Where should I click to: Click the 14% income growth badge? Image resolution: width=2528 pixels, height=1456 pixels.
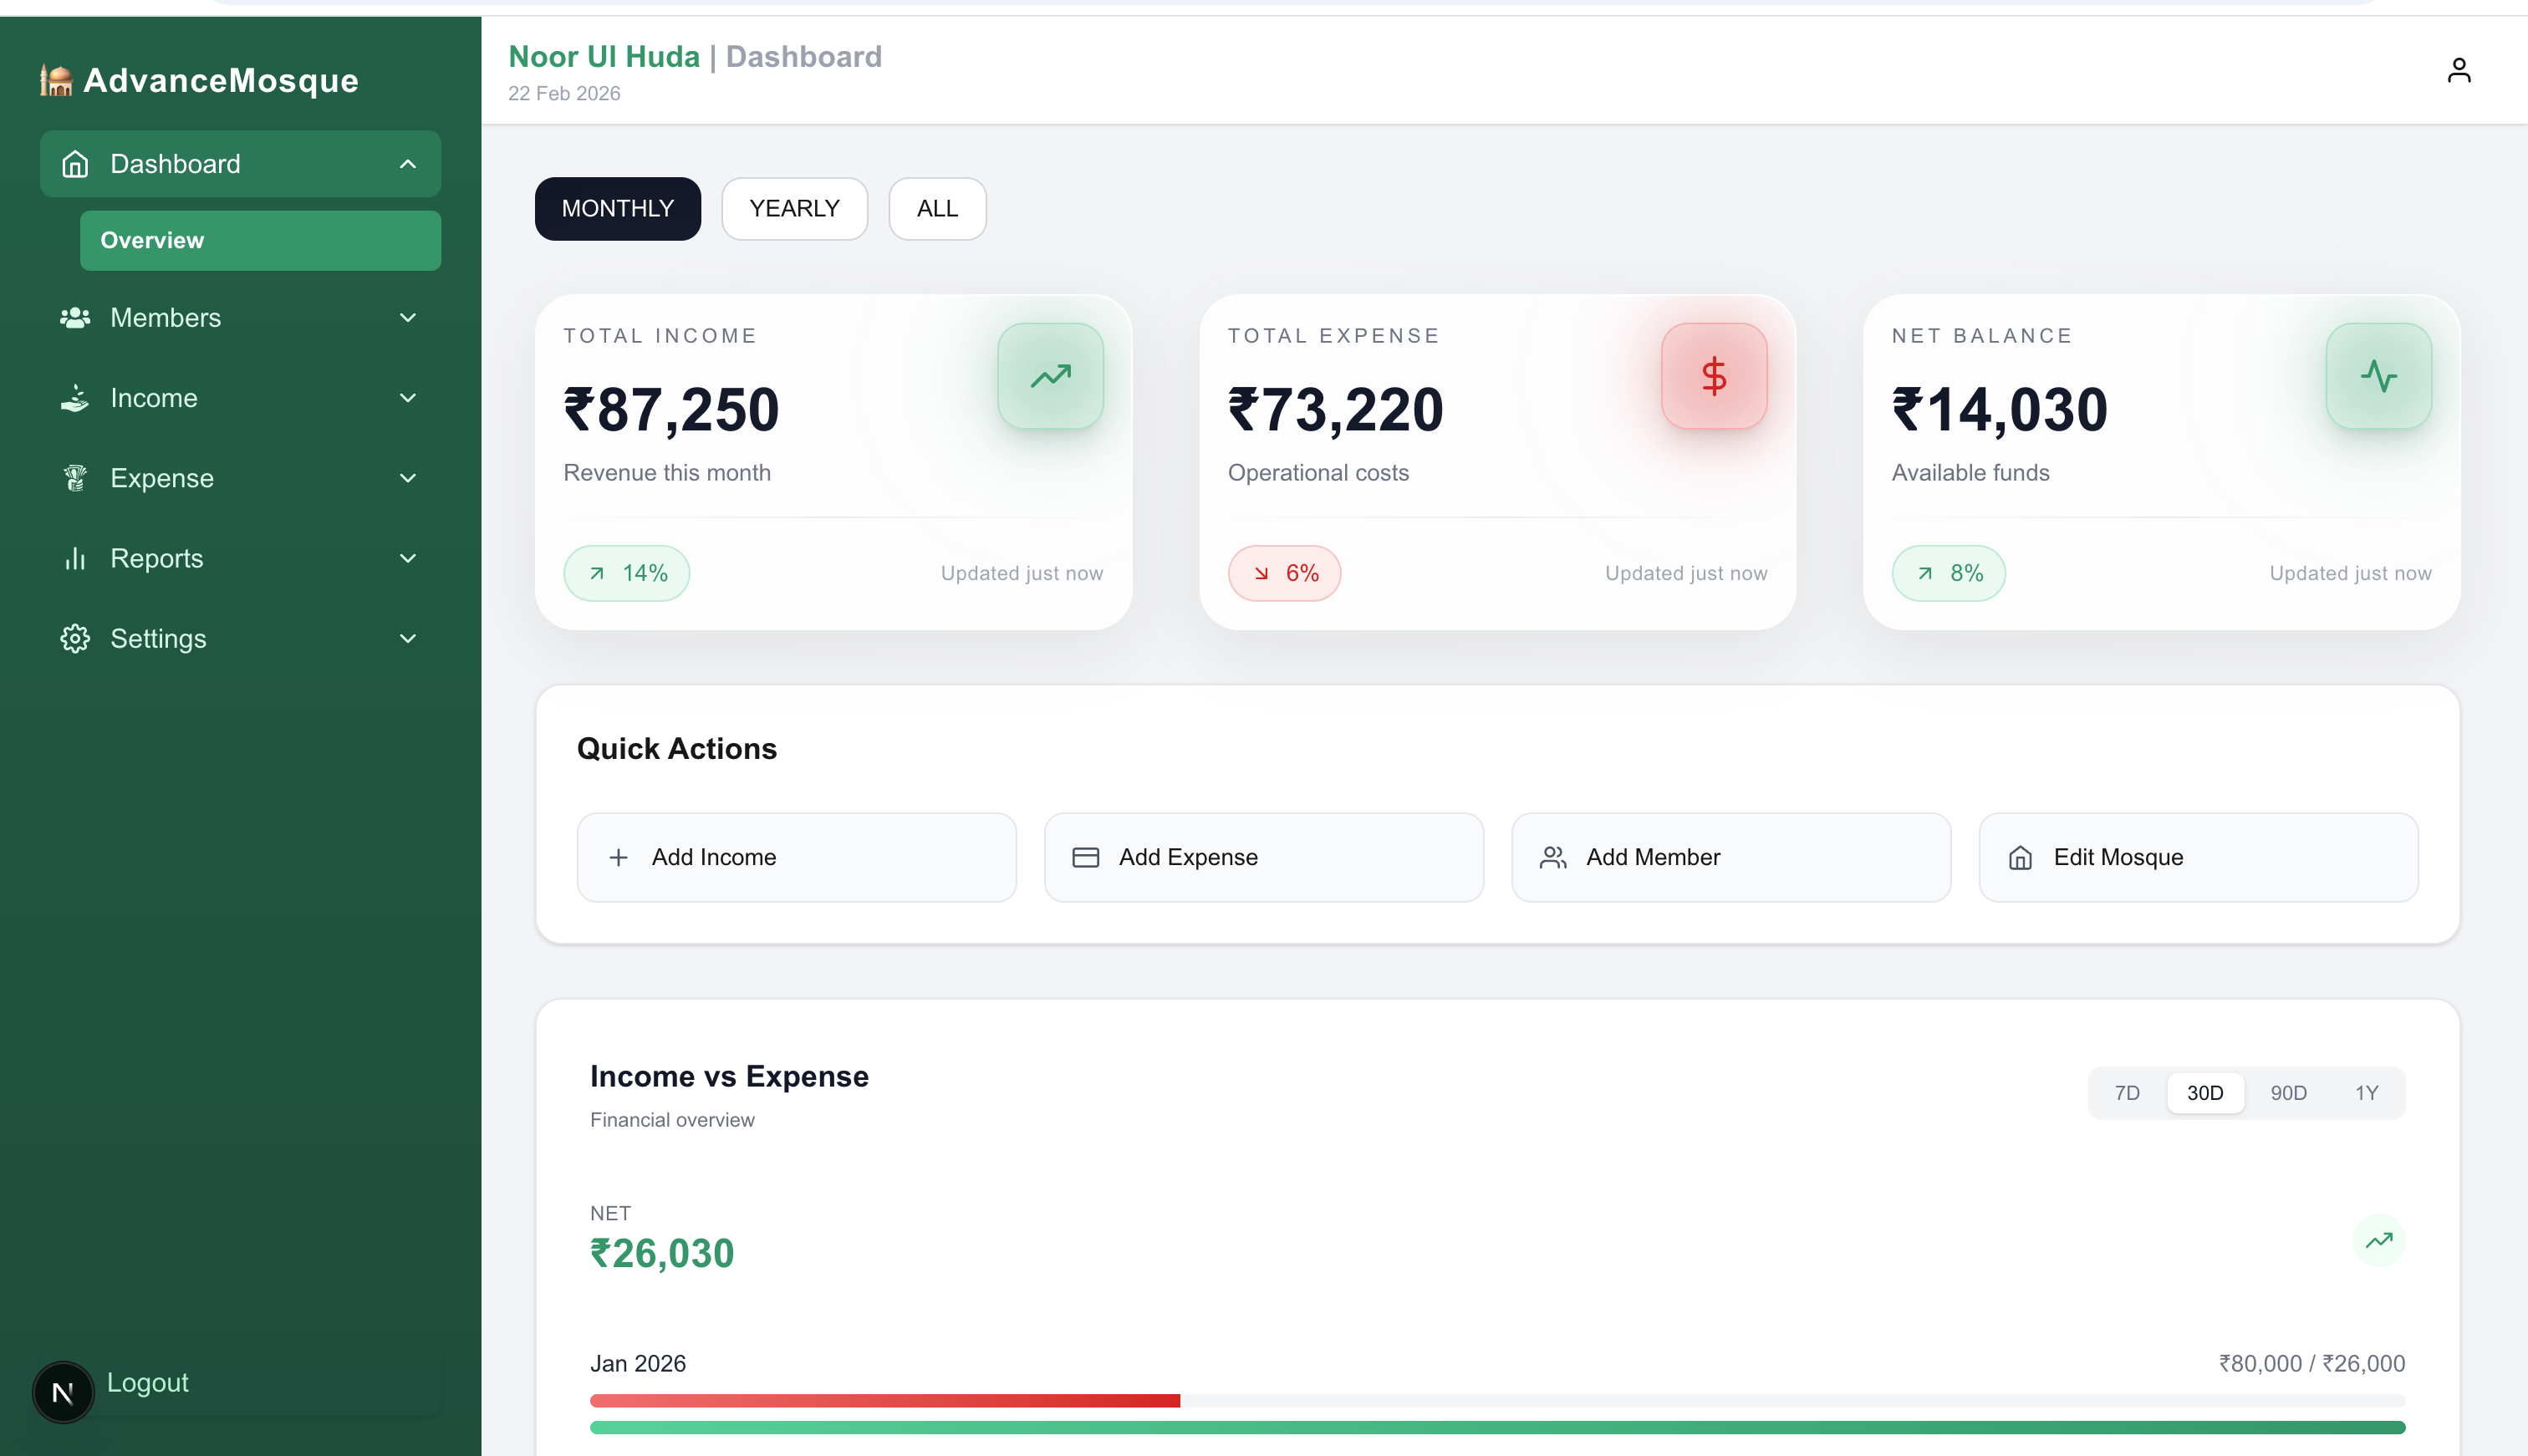626,573
